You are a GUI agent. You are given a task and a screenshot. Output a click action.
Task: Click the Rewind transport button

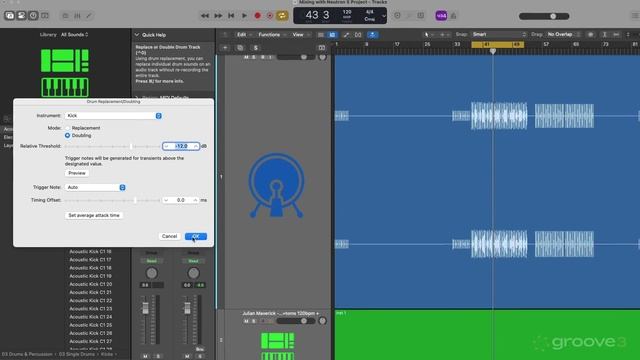[205, 16]
